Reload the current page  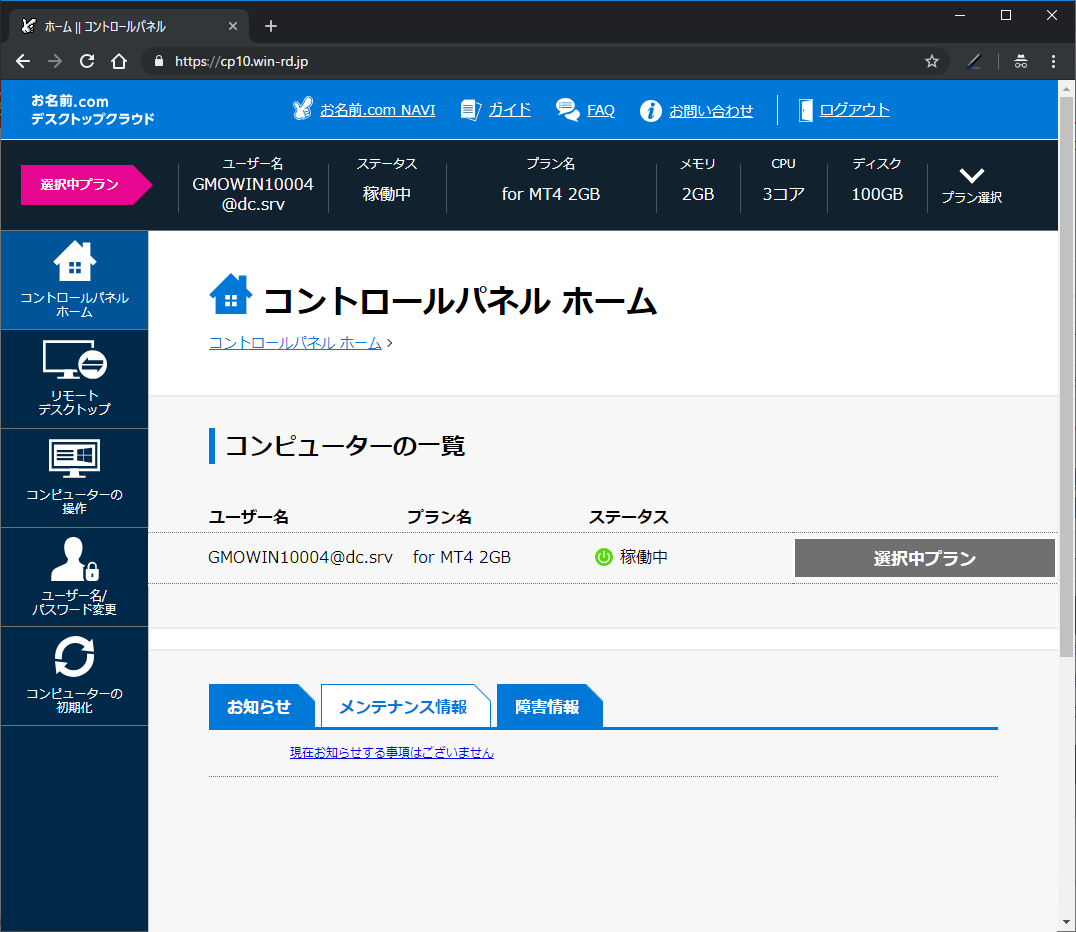87,61
